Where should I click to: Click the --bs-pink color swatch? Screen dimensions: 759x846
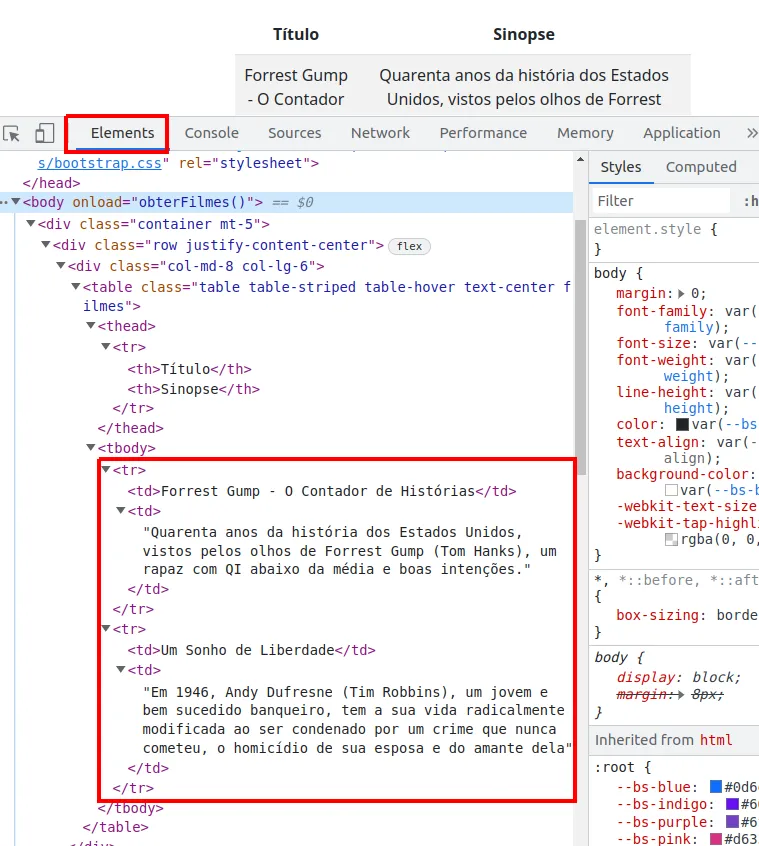pyautogui.click(x=716, y=839)
